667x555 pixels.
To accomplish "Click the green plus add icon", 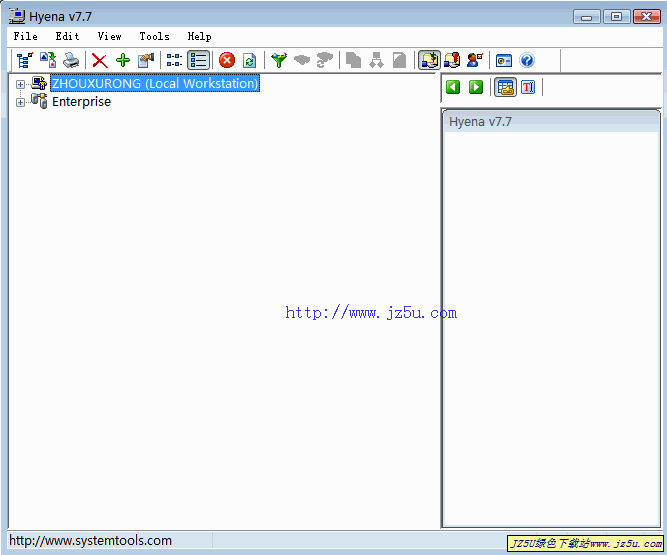I will coord(123,60).
